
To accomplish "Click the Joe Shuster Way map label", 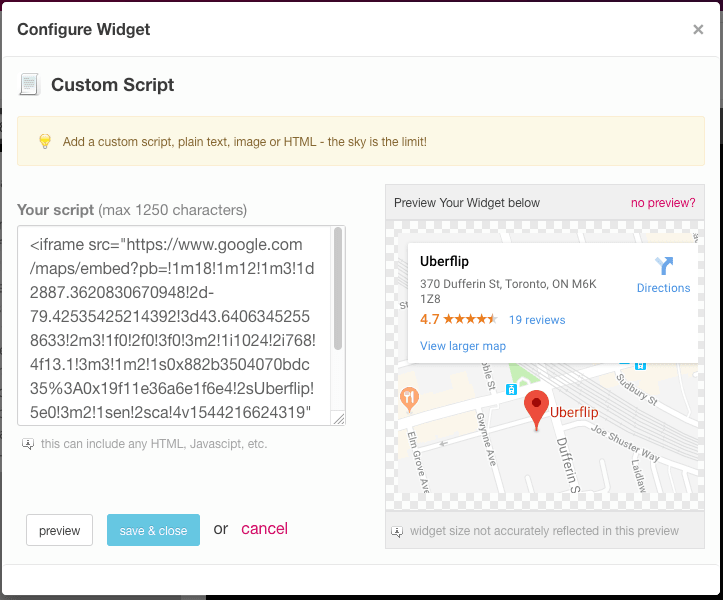I will (x=625, y=443).
